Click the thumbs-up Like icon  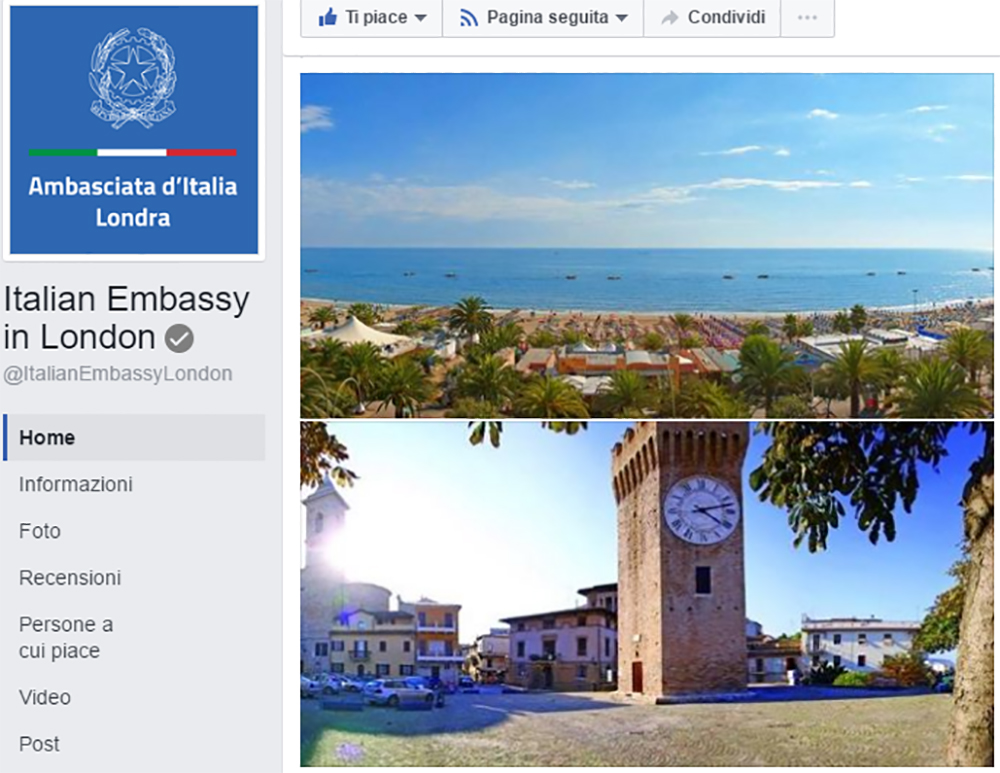tap(328, 17)
